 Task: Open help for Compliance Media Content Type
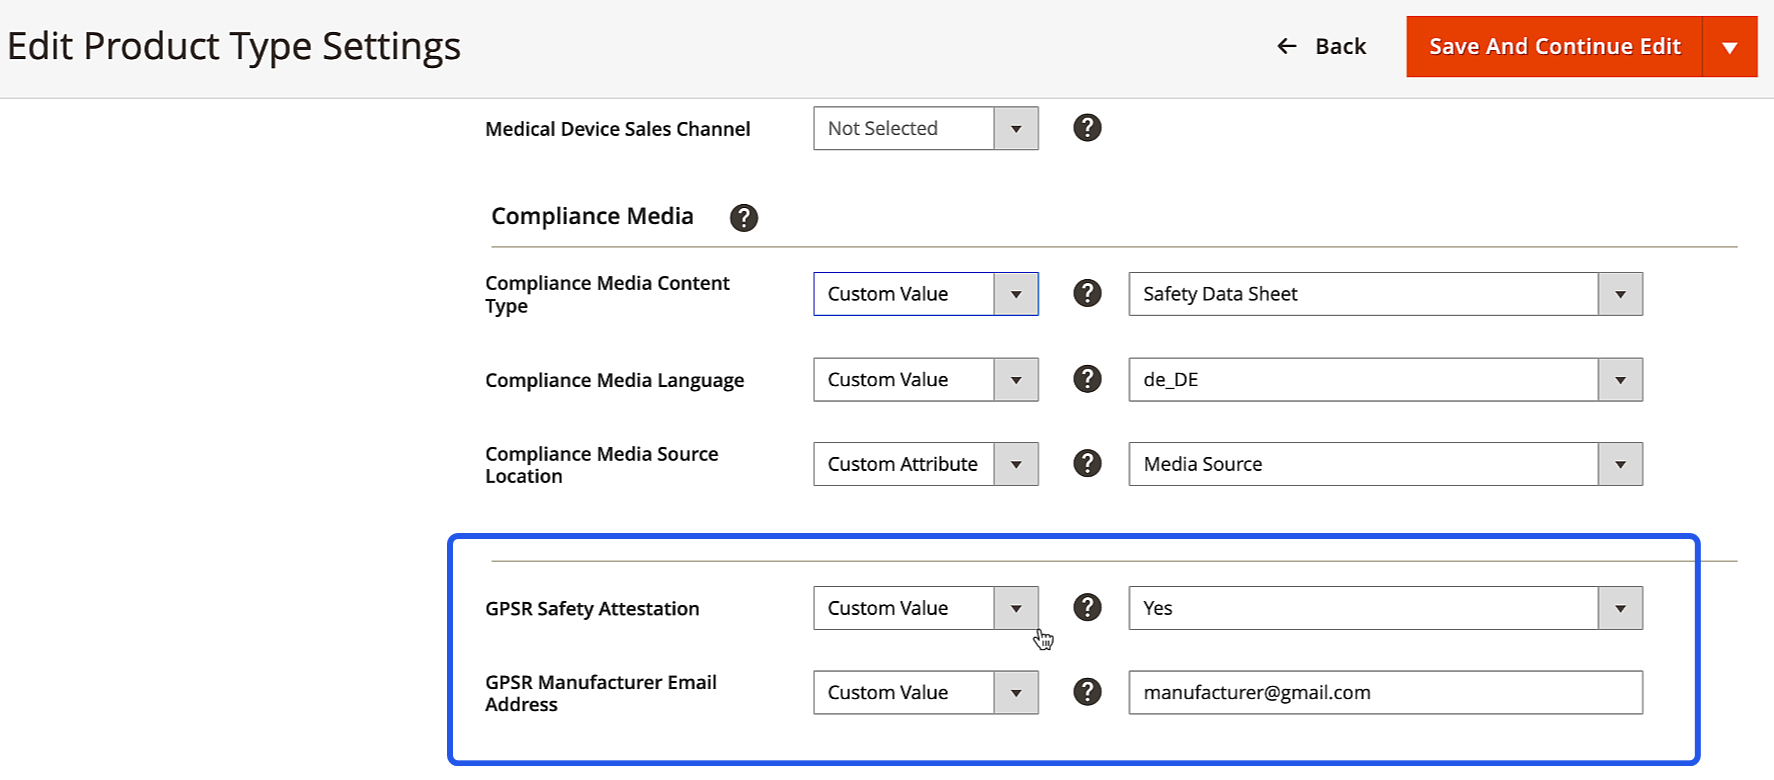1087,293
